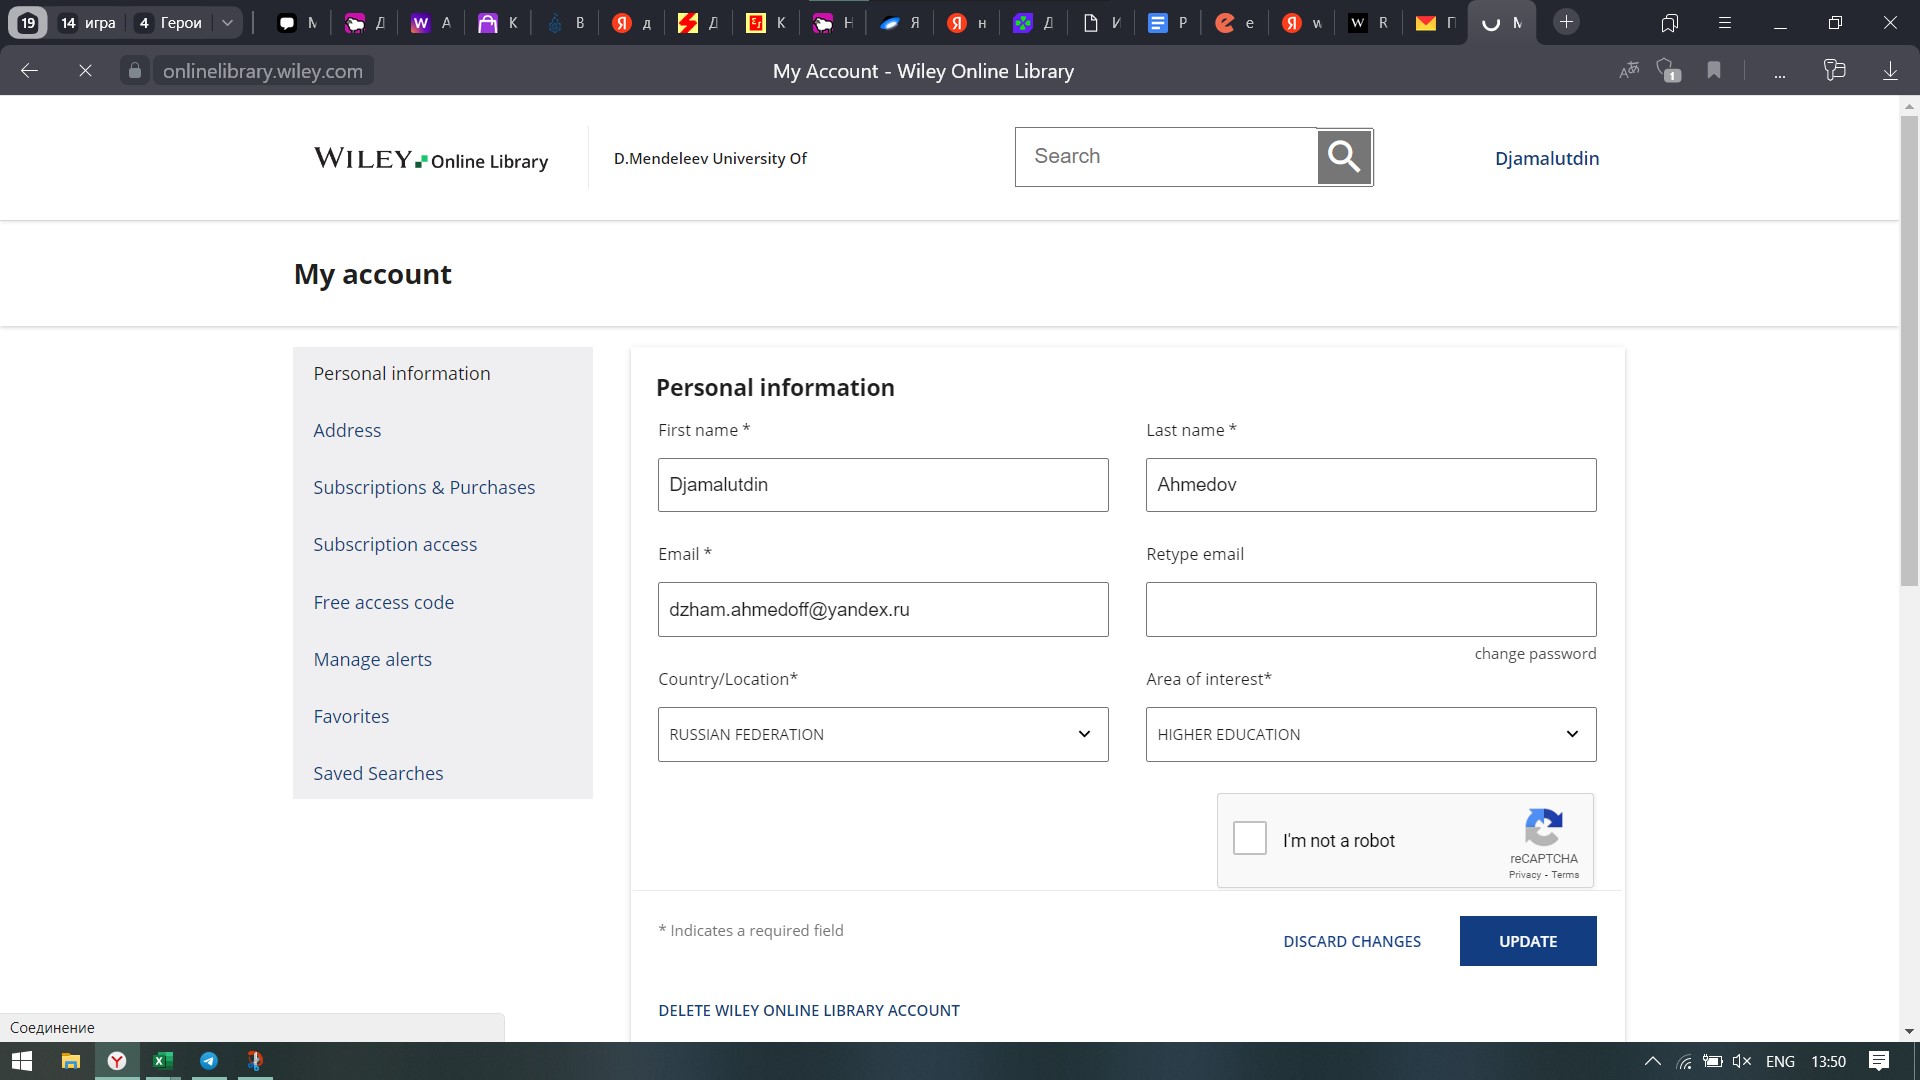This screenshot has height=1080, width=1920.
Task: Open Manage alerts section
Action: 373,659
